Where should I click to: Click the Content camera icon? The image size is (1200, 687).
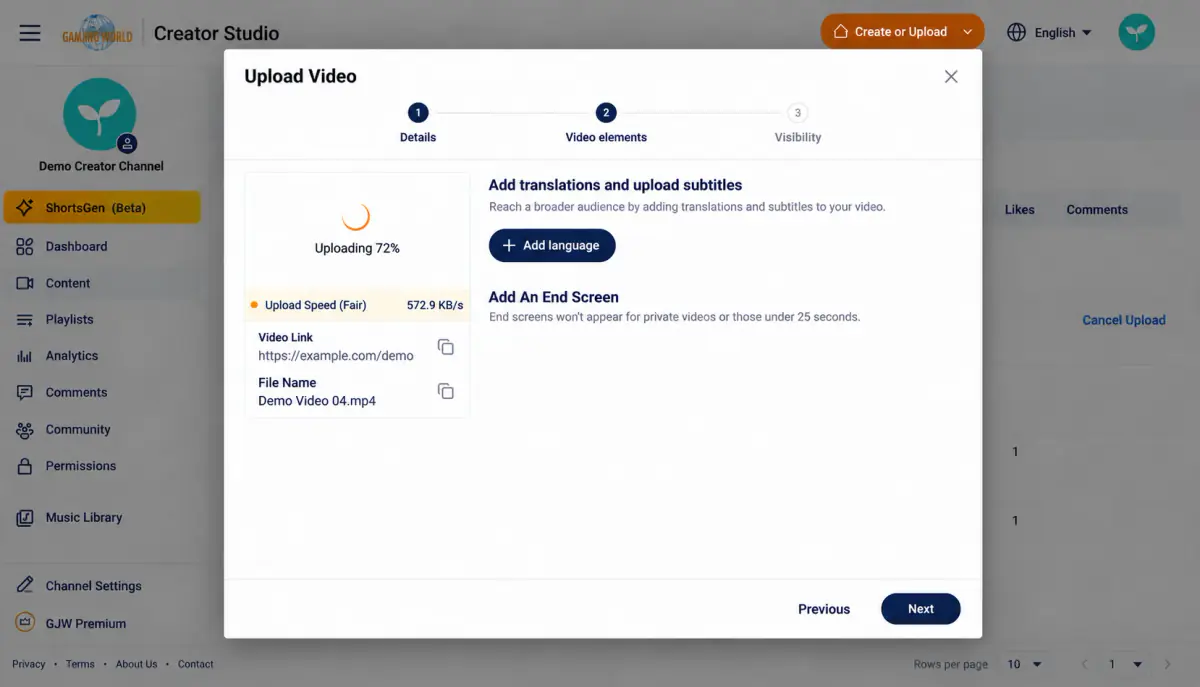pos(25,283)
